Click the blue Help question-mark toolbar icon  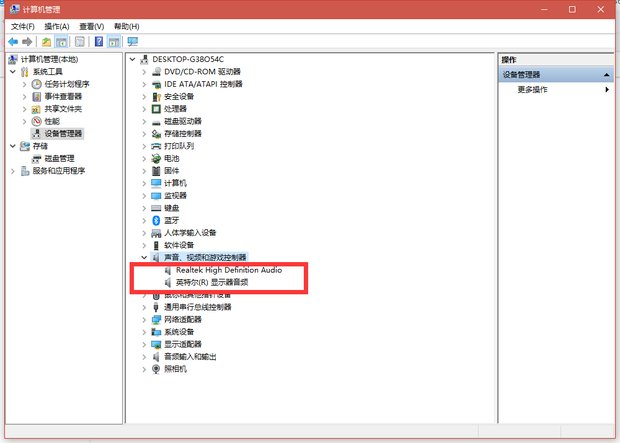99,42
